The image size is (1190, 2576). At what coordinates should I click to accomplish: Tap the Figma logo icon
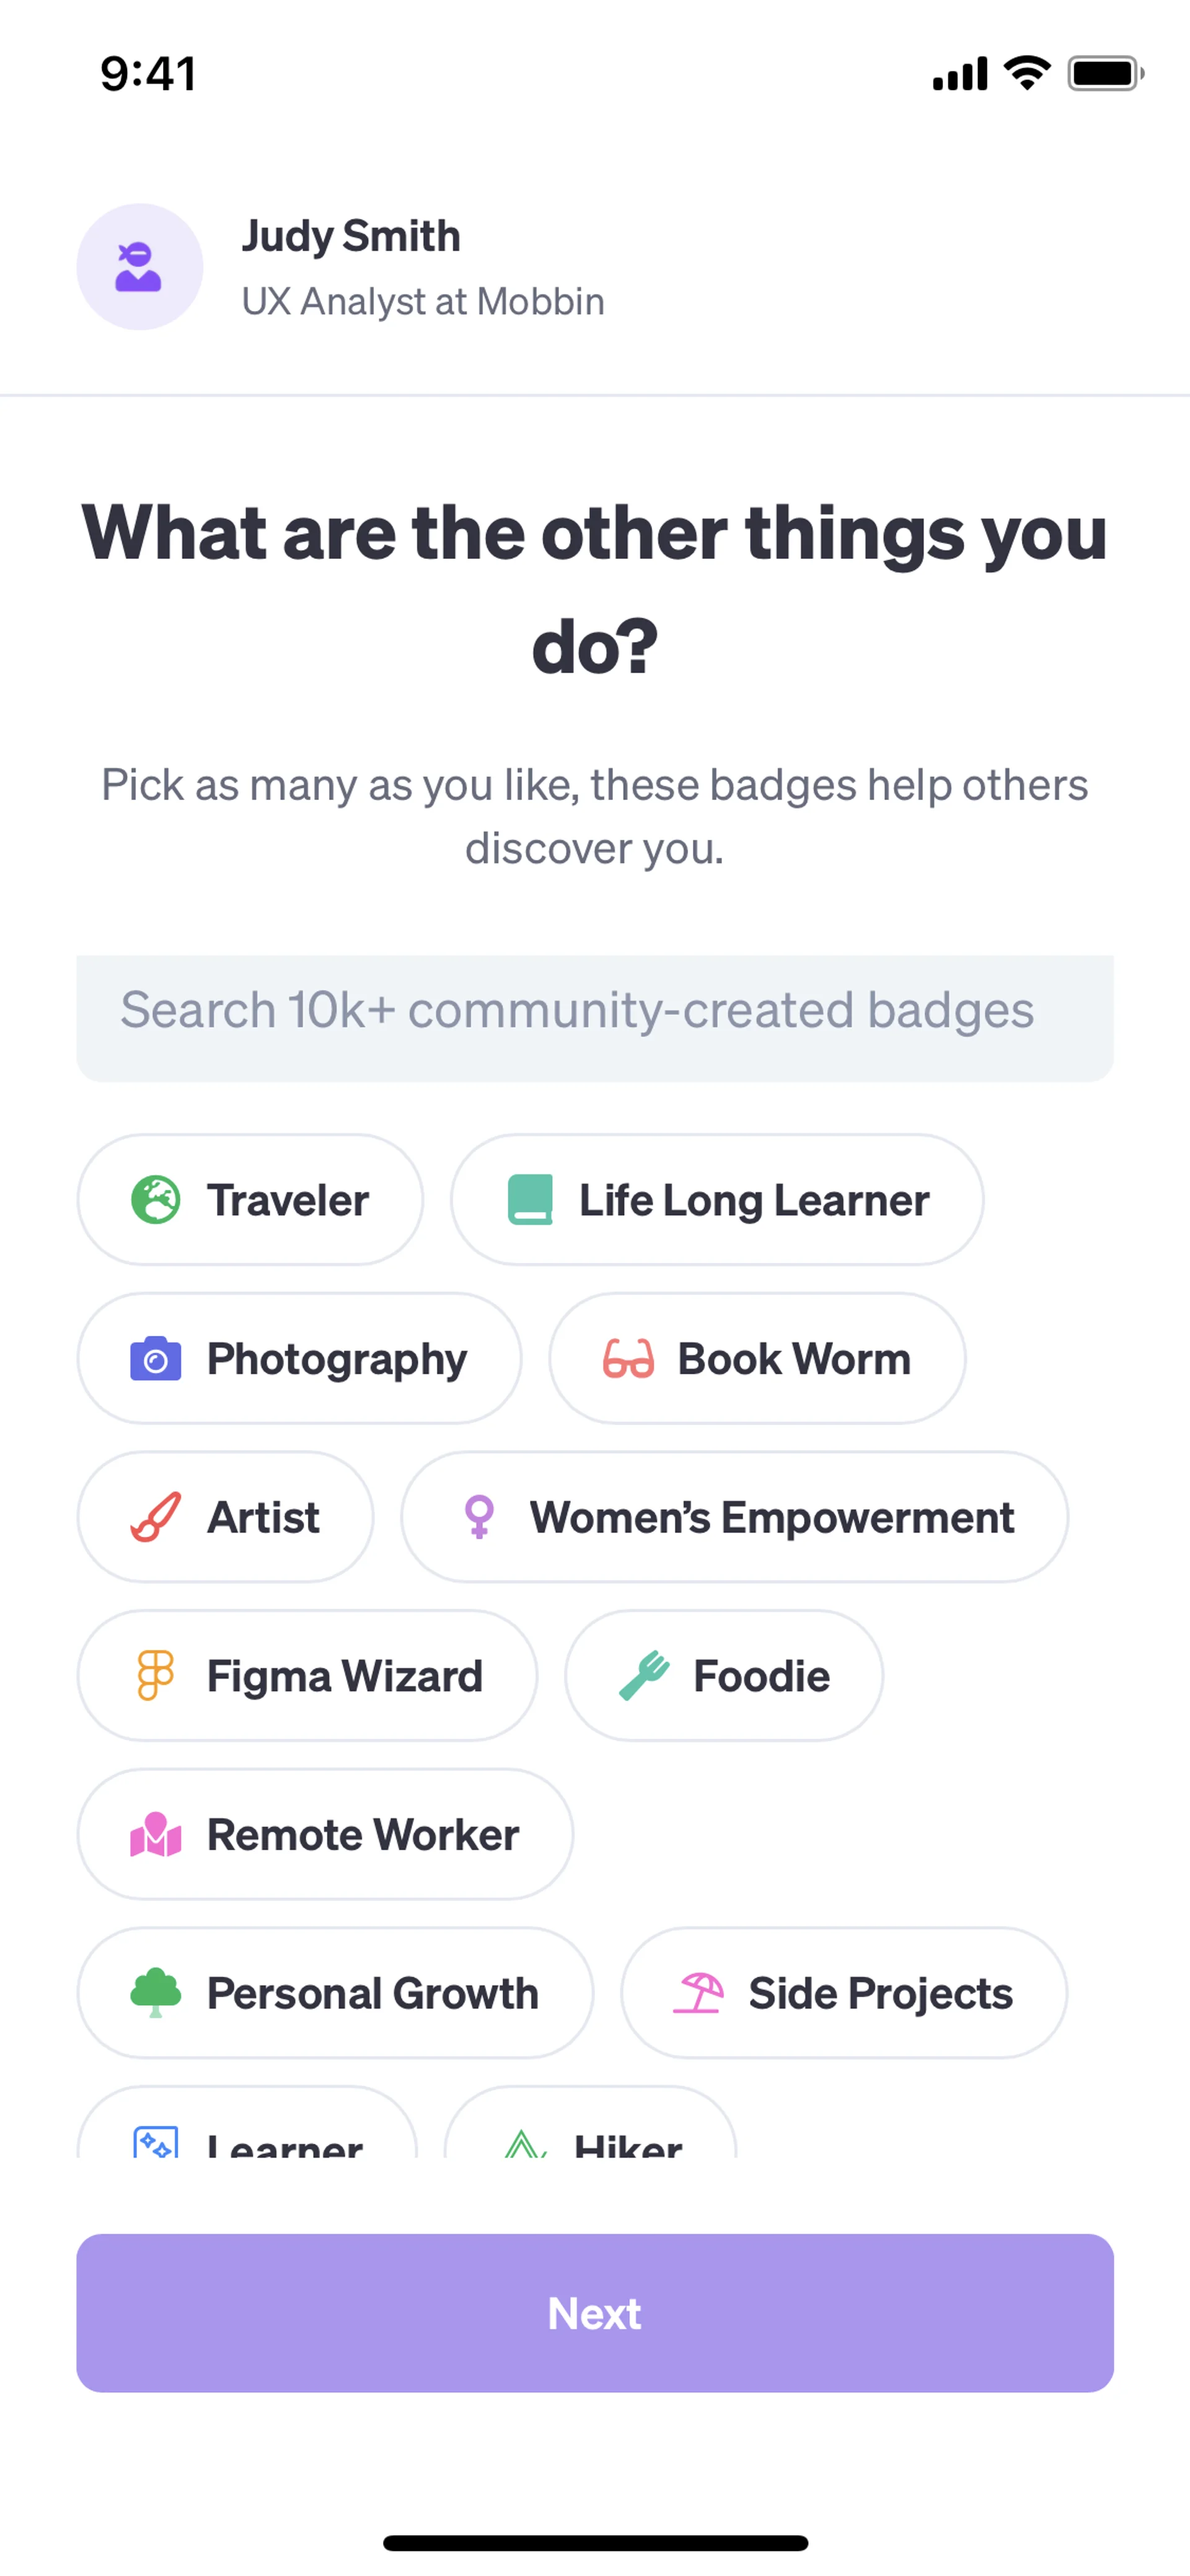point(156,1675)
